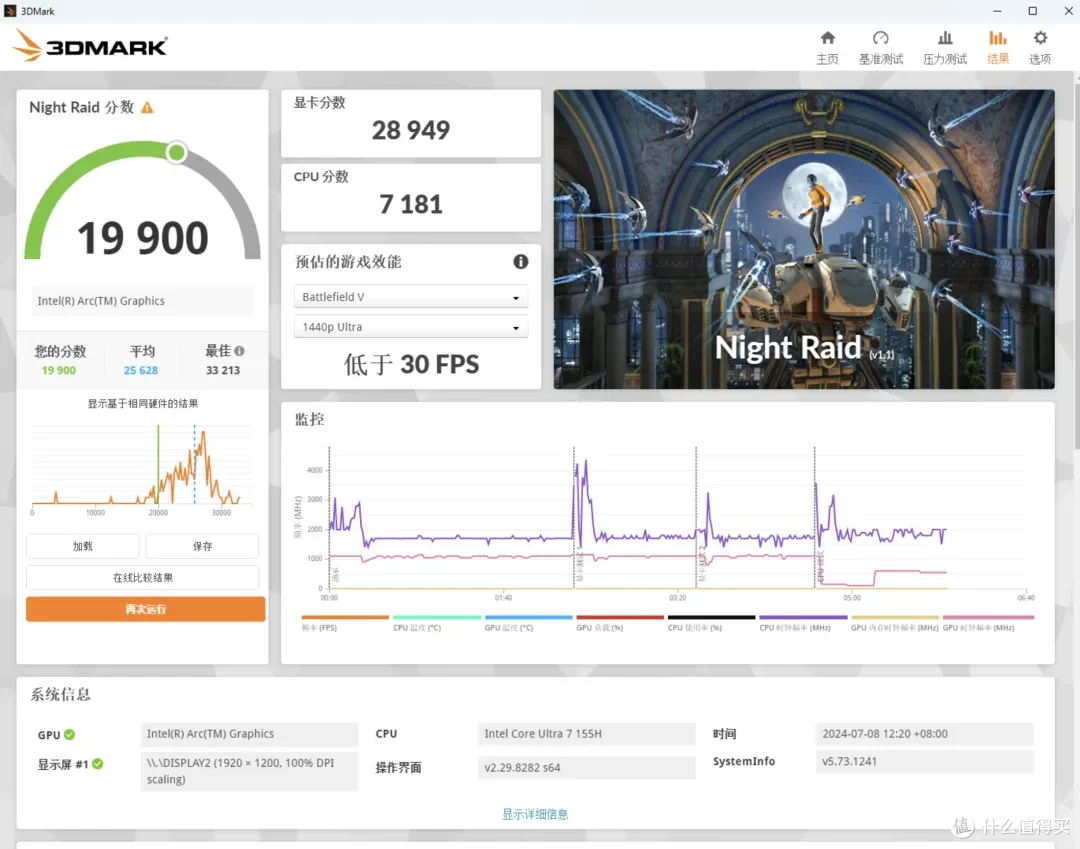Click the 3DMARK logo
The image size is (1080, 849).
click(90, 45)
